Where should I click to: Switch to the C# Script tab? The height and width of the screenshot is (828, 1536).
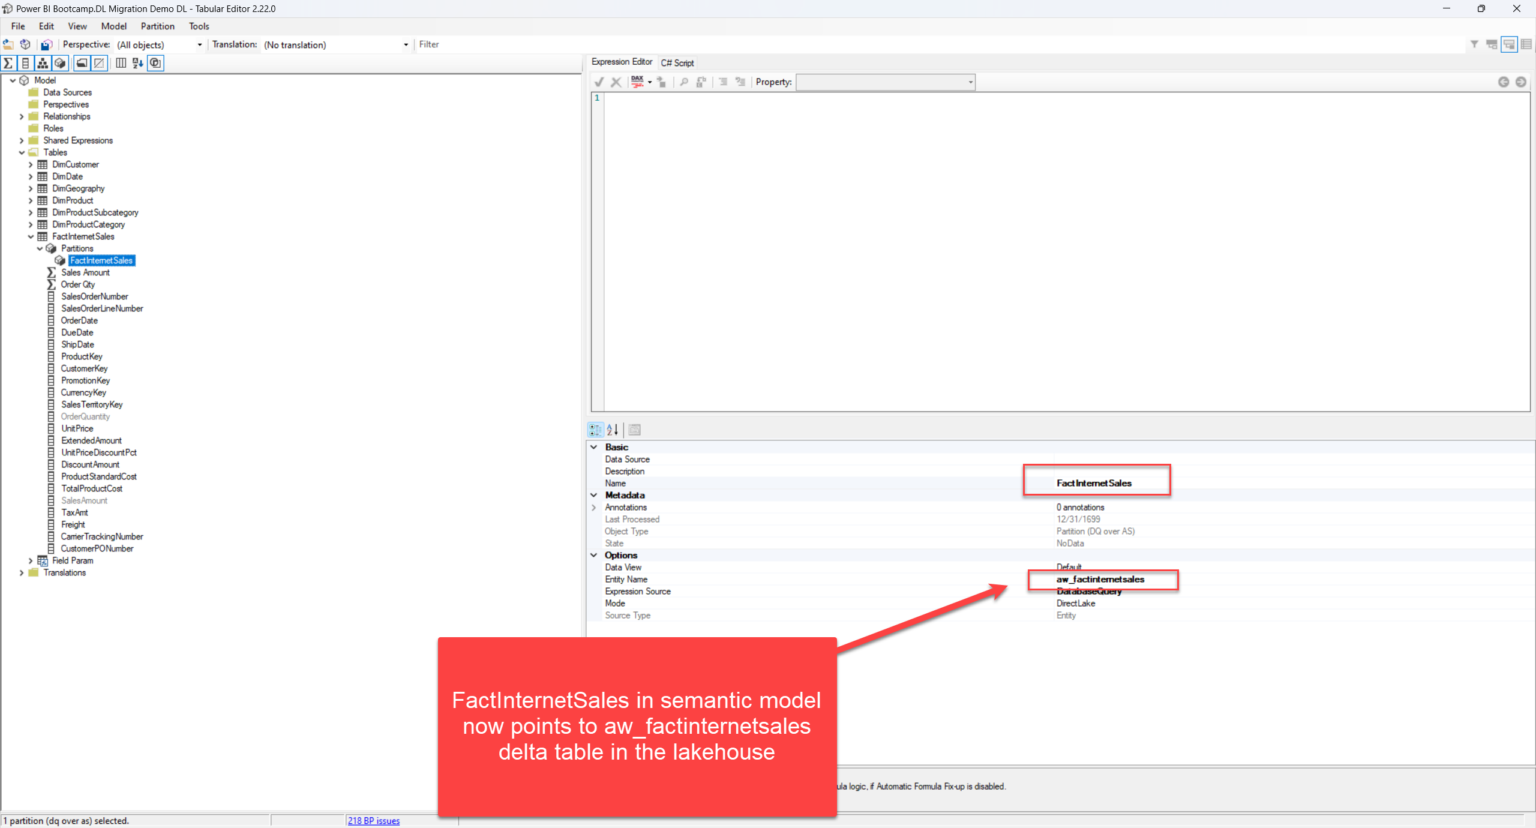(x=677, y=63)
